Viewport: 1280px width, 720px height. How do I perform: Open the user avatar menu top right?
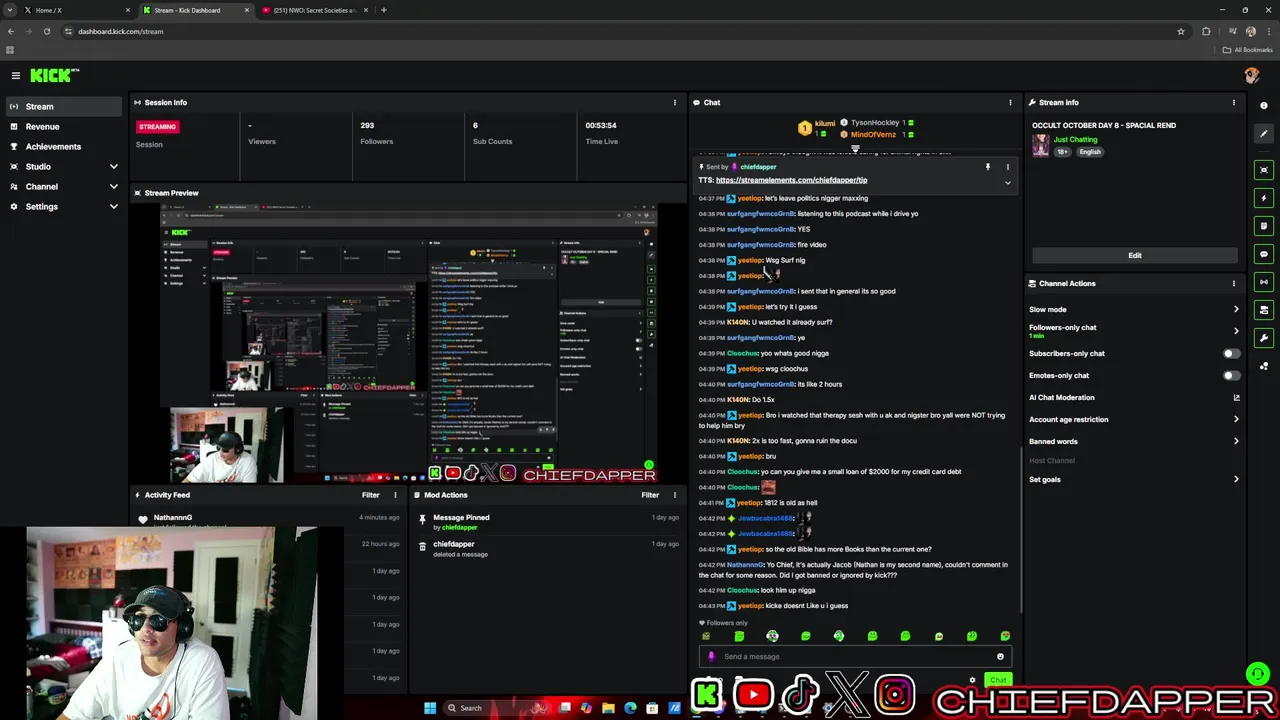point(1251,75)
